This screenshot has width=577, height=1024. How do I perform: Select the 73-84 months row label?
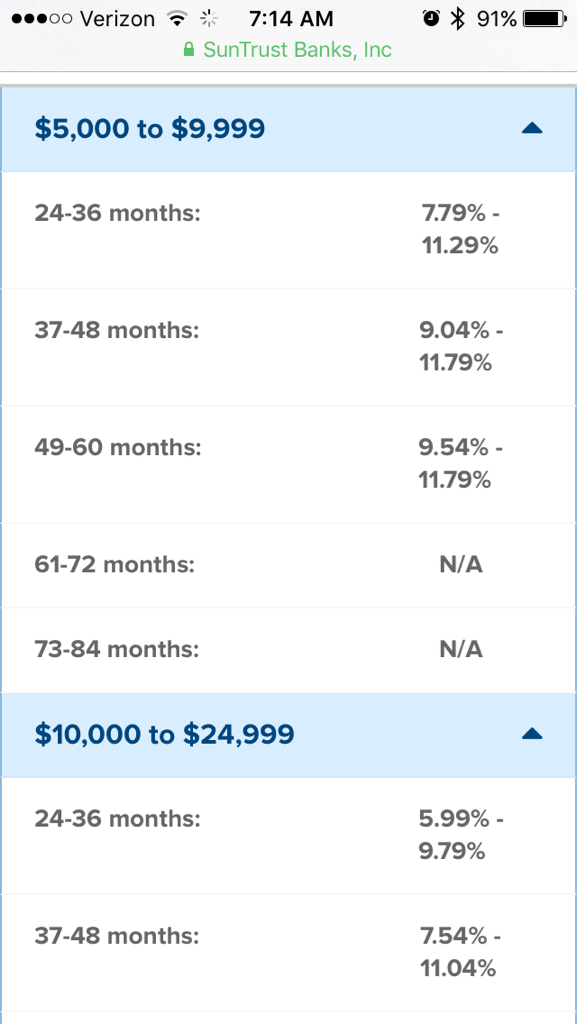116,650
